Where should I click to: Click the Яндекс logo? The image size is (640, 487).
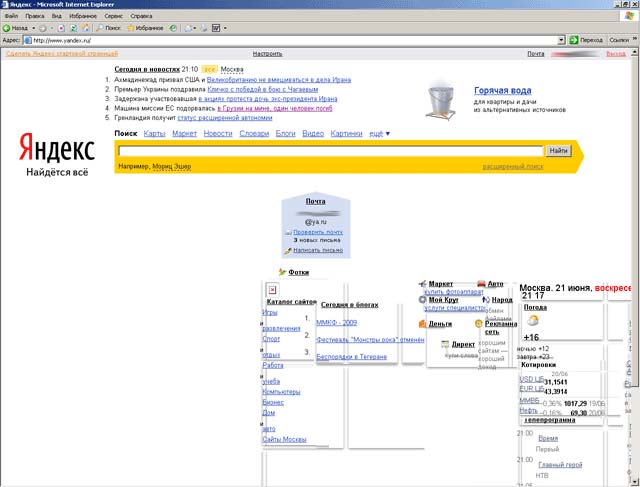tap(57, 147)
